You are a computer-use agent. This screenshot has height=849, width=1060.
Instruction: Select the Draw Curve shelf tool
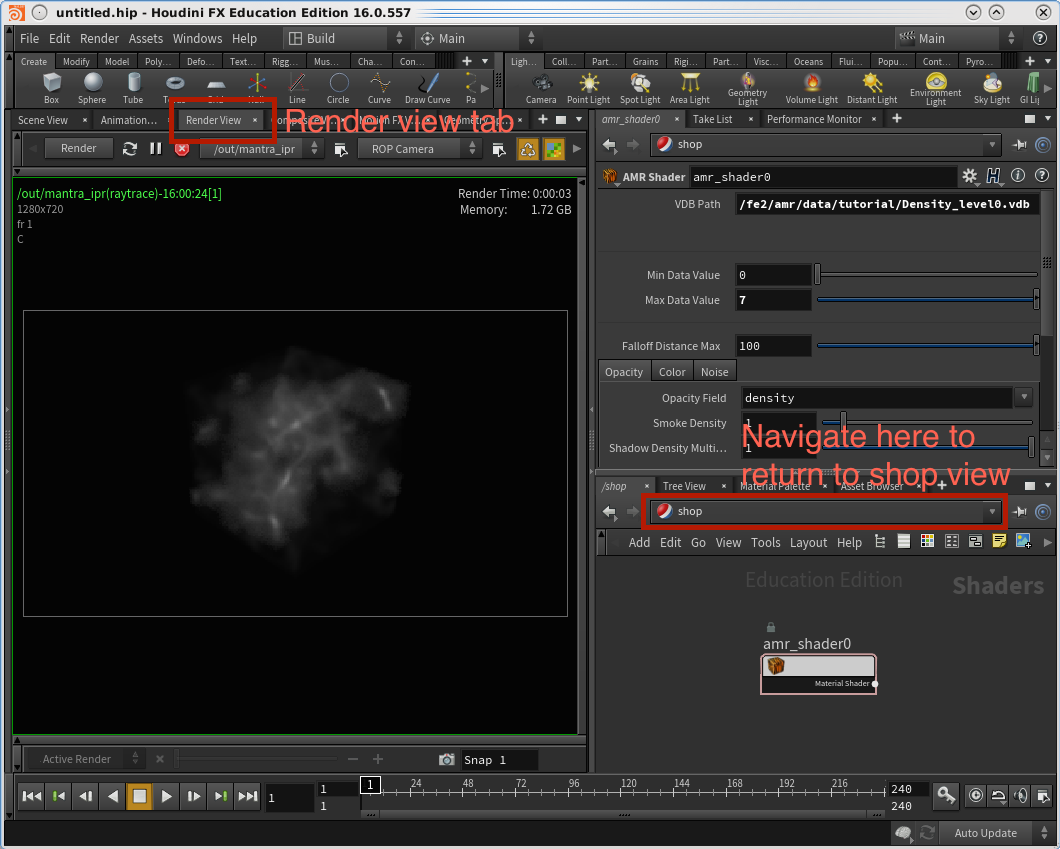427,87
